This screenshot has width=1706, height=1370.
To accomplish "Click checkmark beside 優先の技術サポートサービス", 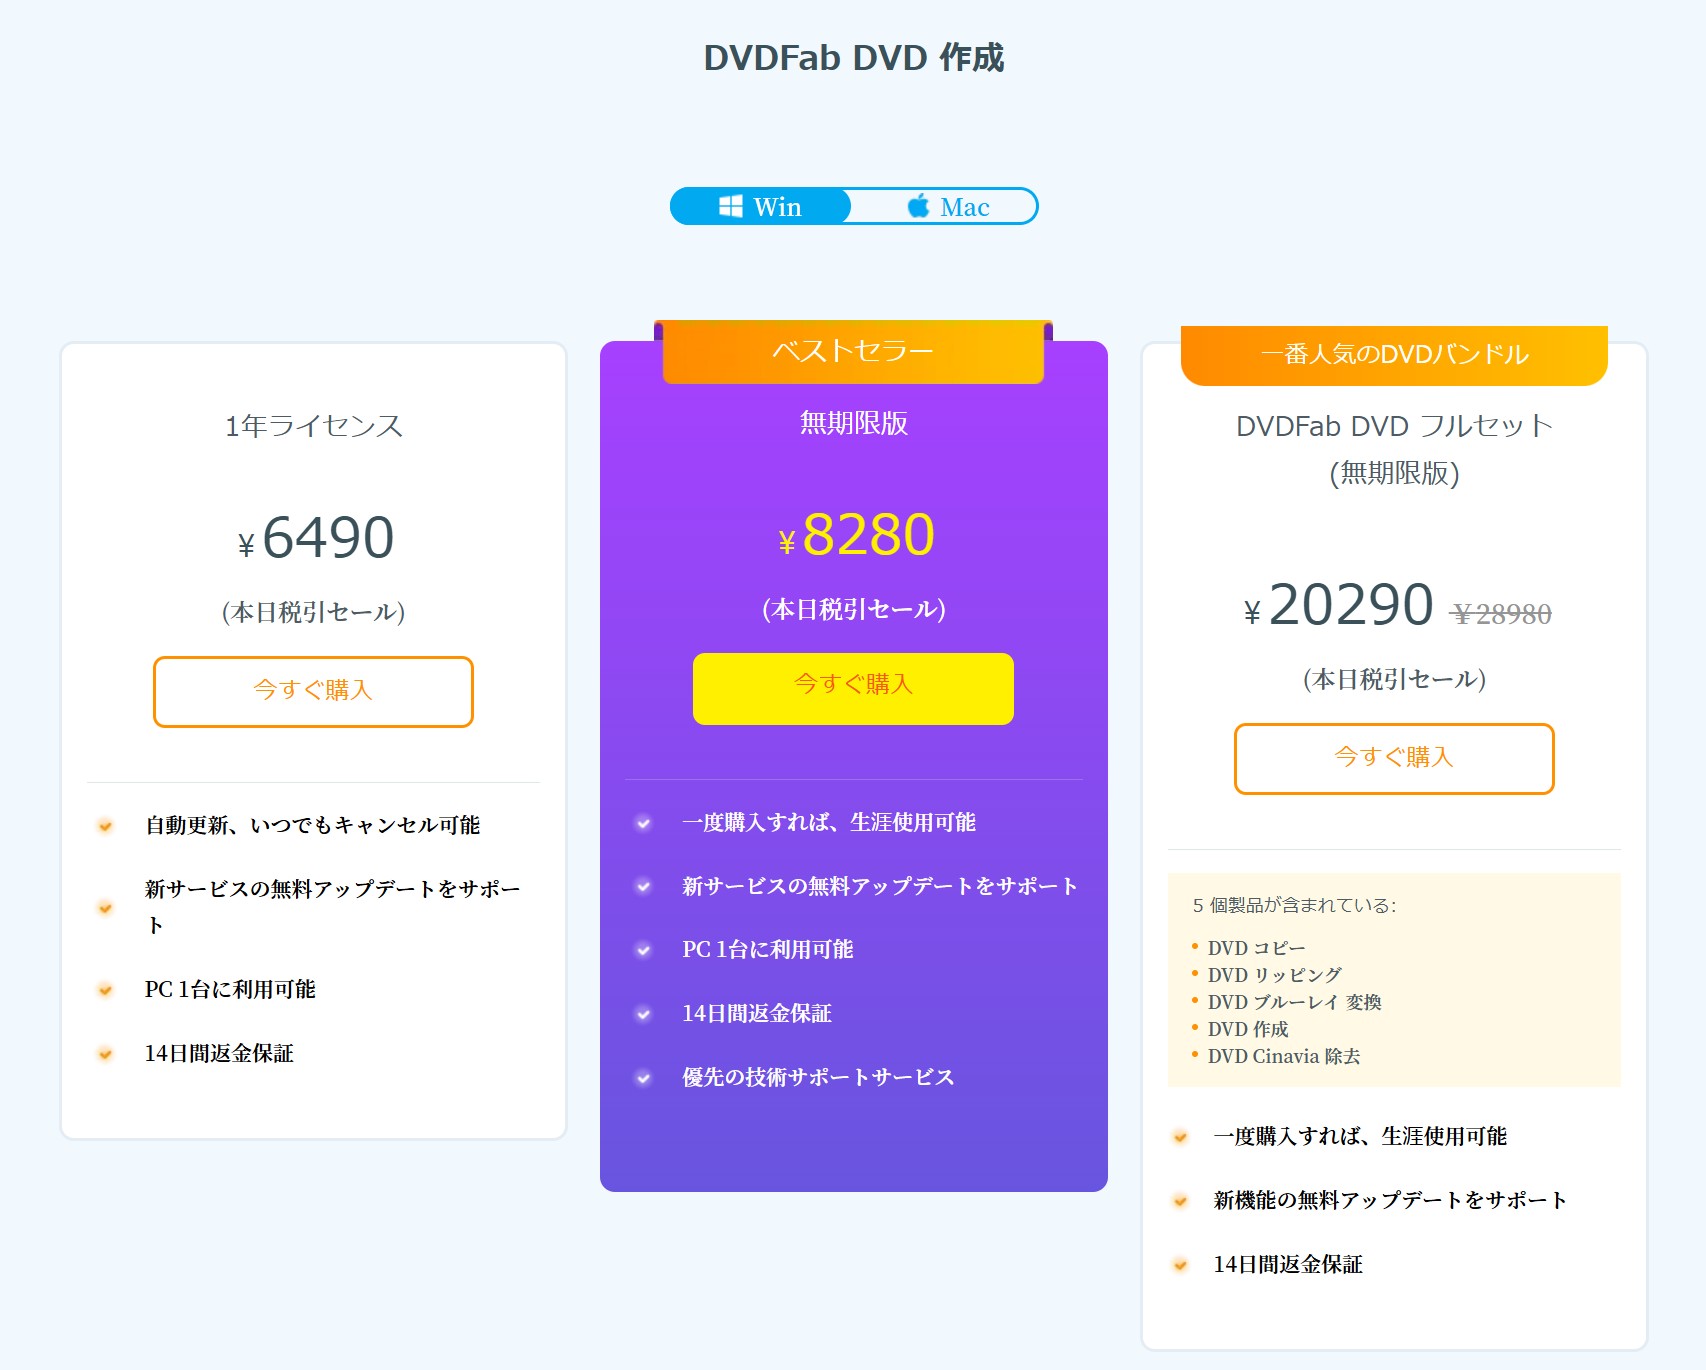I will tap(644, 1078).
